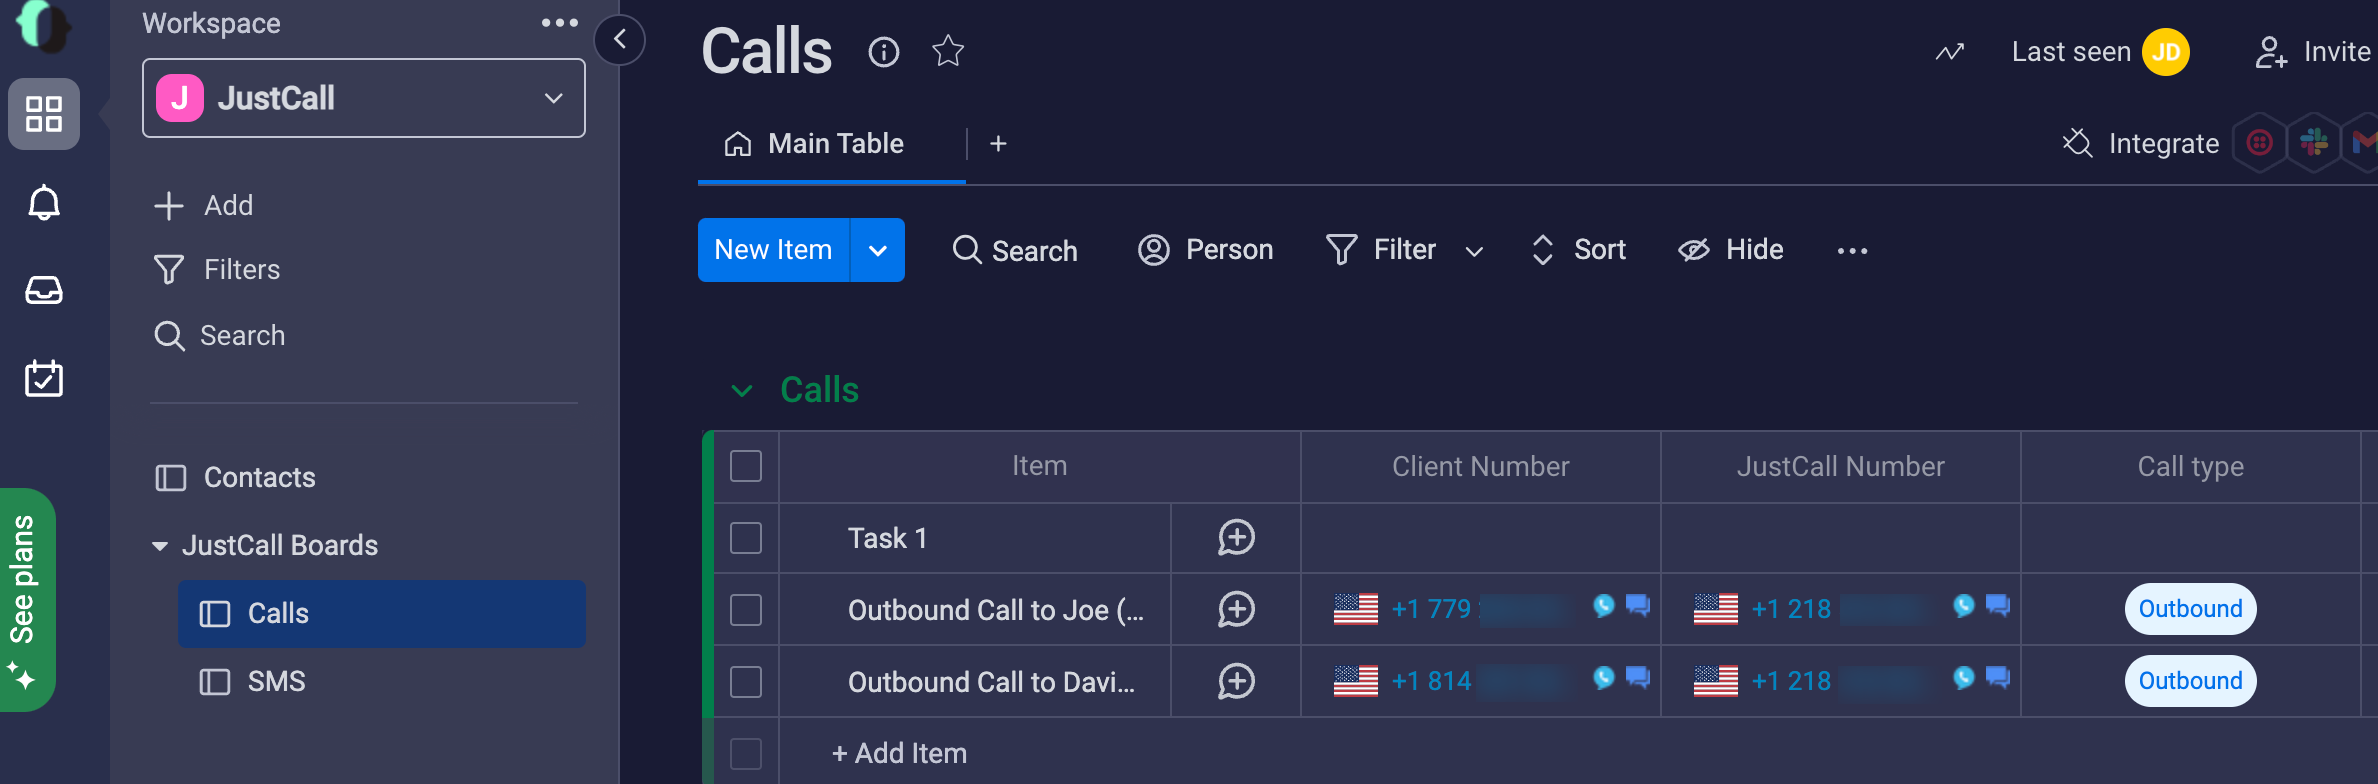The width and height of the screenshot is (2378, 784).
Task: Click the US flag beside +1 779
Action: [1356, 609]
